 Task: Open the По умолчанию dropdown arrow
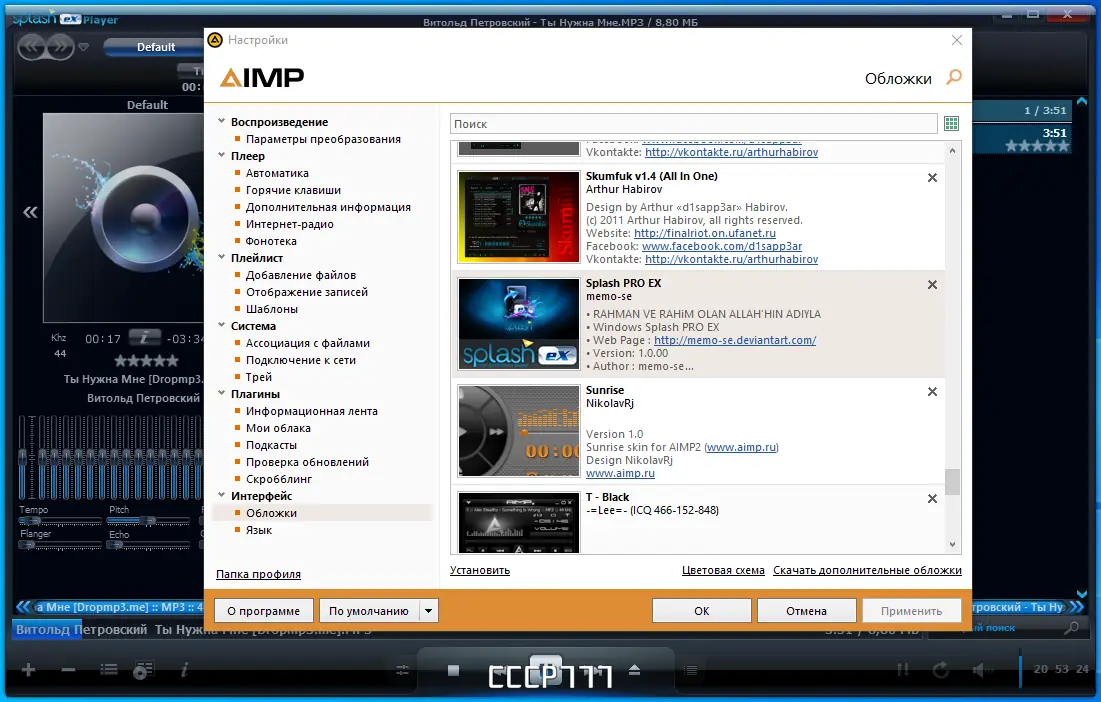429,611
